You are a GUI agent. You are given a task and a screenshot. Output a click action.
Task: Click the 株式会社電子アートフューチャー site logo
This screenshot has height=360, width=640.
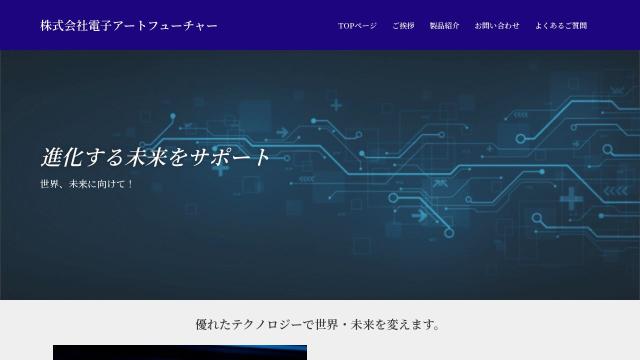(x=129, y=26)
